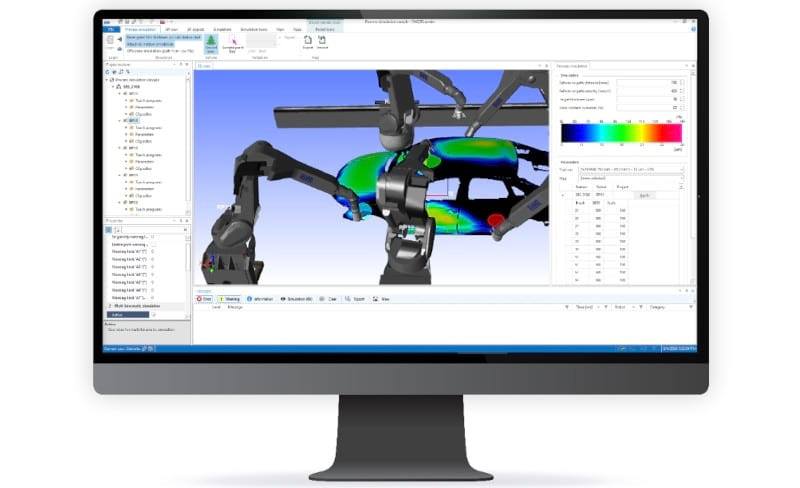This screenshot has height=488, width=800.
Task: Click the first numeric input field in right panel
Action: [648, 82]
